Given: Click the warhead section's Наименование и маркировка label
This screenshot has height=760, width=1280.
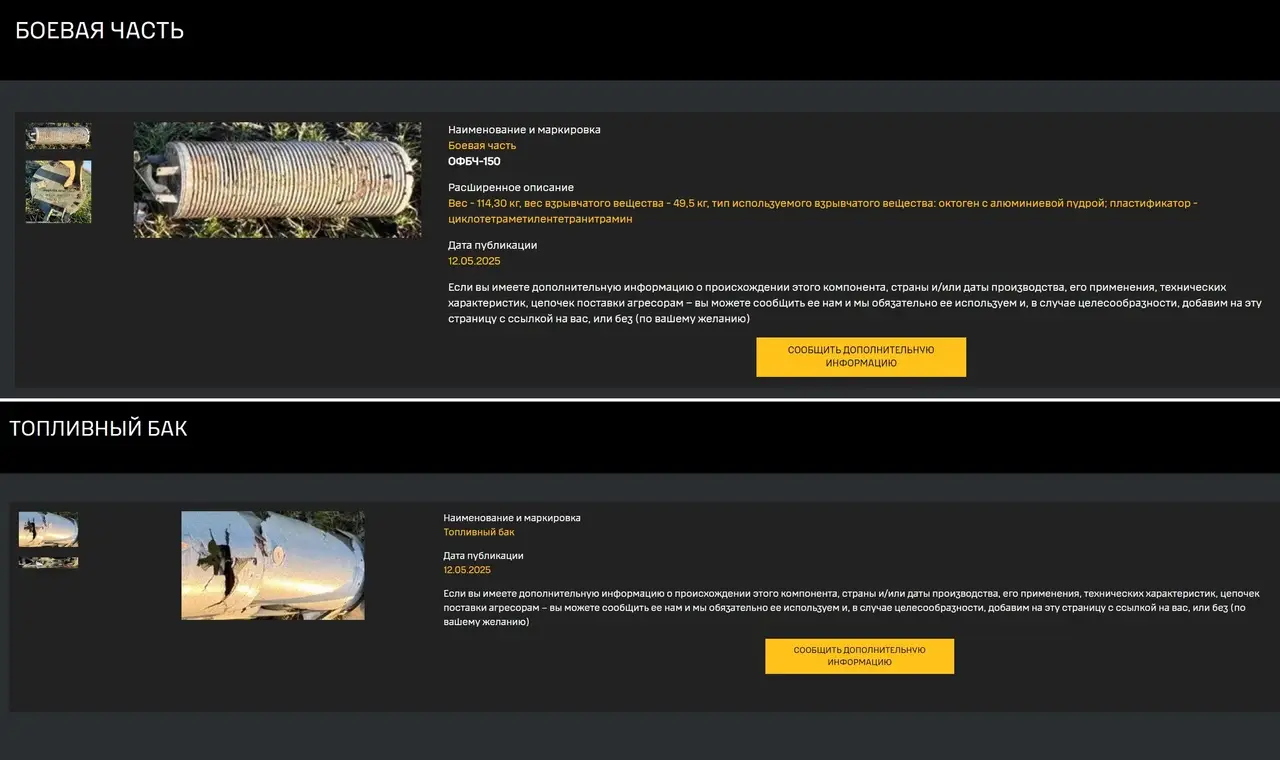Looking at the screenshot, I should pos(524,130).
